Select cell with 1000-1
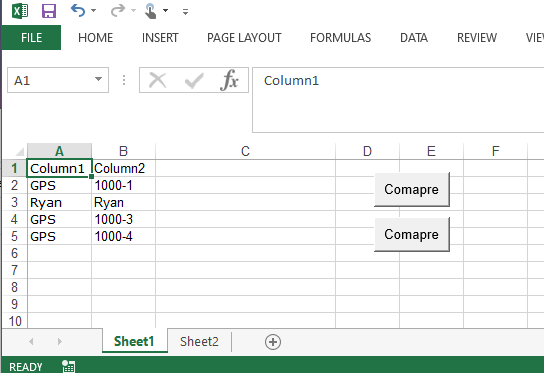544x373 pixels. (x=124, y=185)
